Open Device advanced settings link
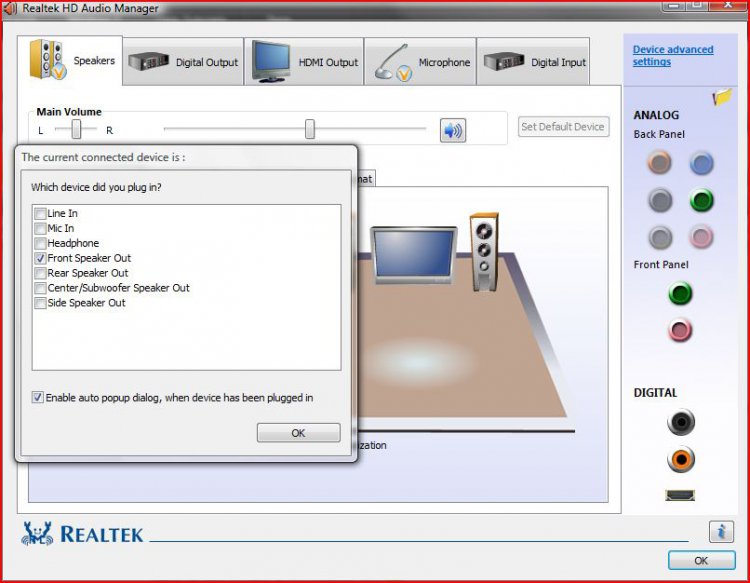Viewport: 750px width, 583px height. tap(672, 56)
